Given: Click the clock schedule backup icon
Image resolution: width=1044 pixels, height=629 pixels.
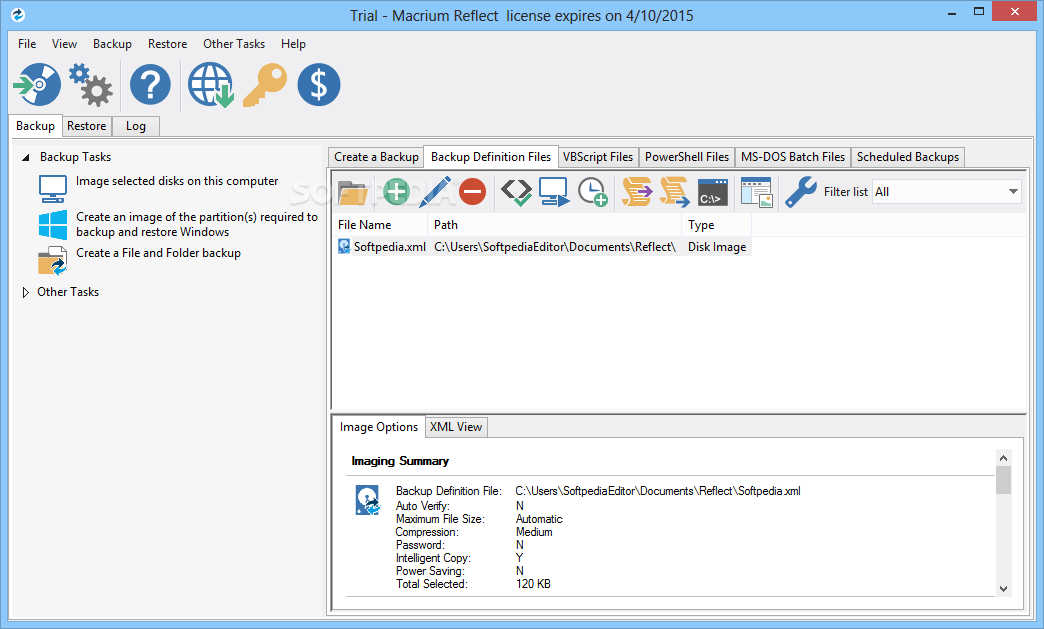Looking at the screenshot, I should pyautogui.click(x=593, y=192).
